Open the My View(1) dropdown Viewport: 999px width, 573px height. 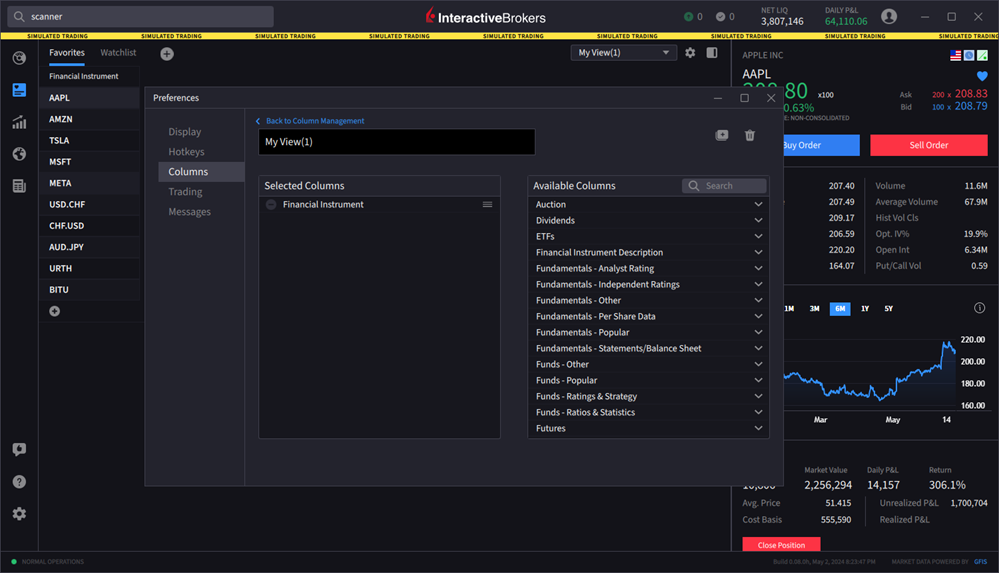pos(623,53)
